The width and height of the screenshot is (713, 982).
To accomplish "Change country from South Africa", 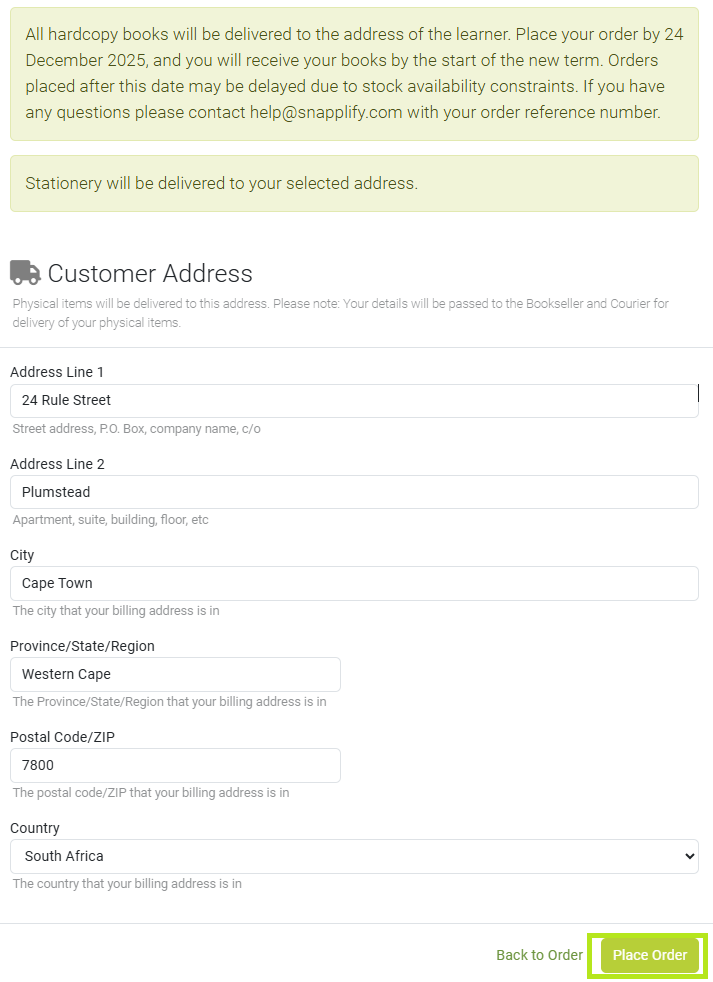I will (355, 856).
